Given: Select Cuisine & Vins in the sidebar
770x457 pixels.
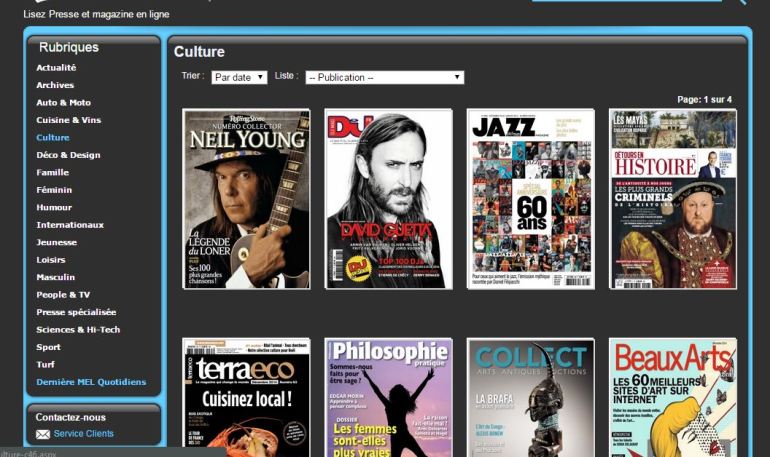Looking at the screenshot, I should [68, 120].
